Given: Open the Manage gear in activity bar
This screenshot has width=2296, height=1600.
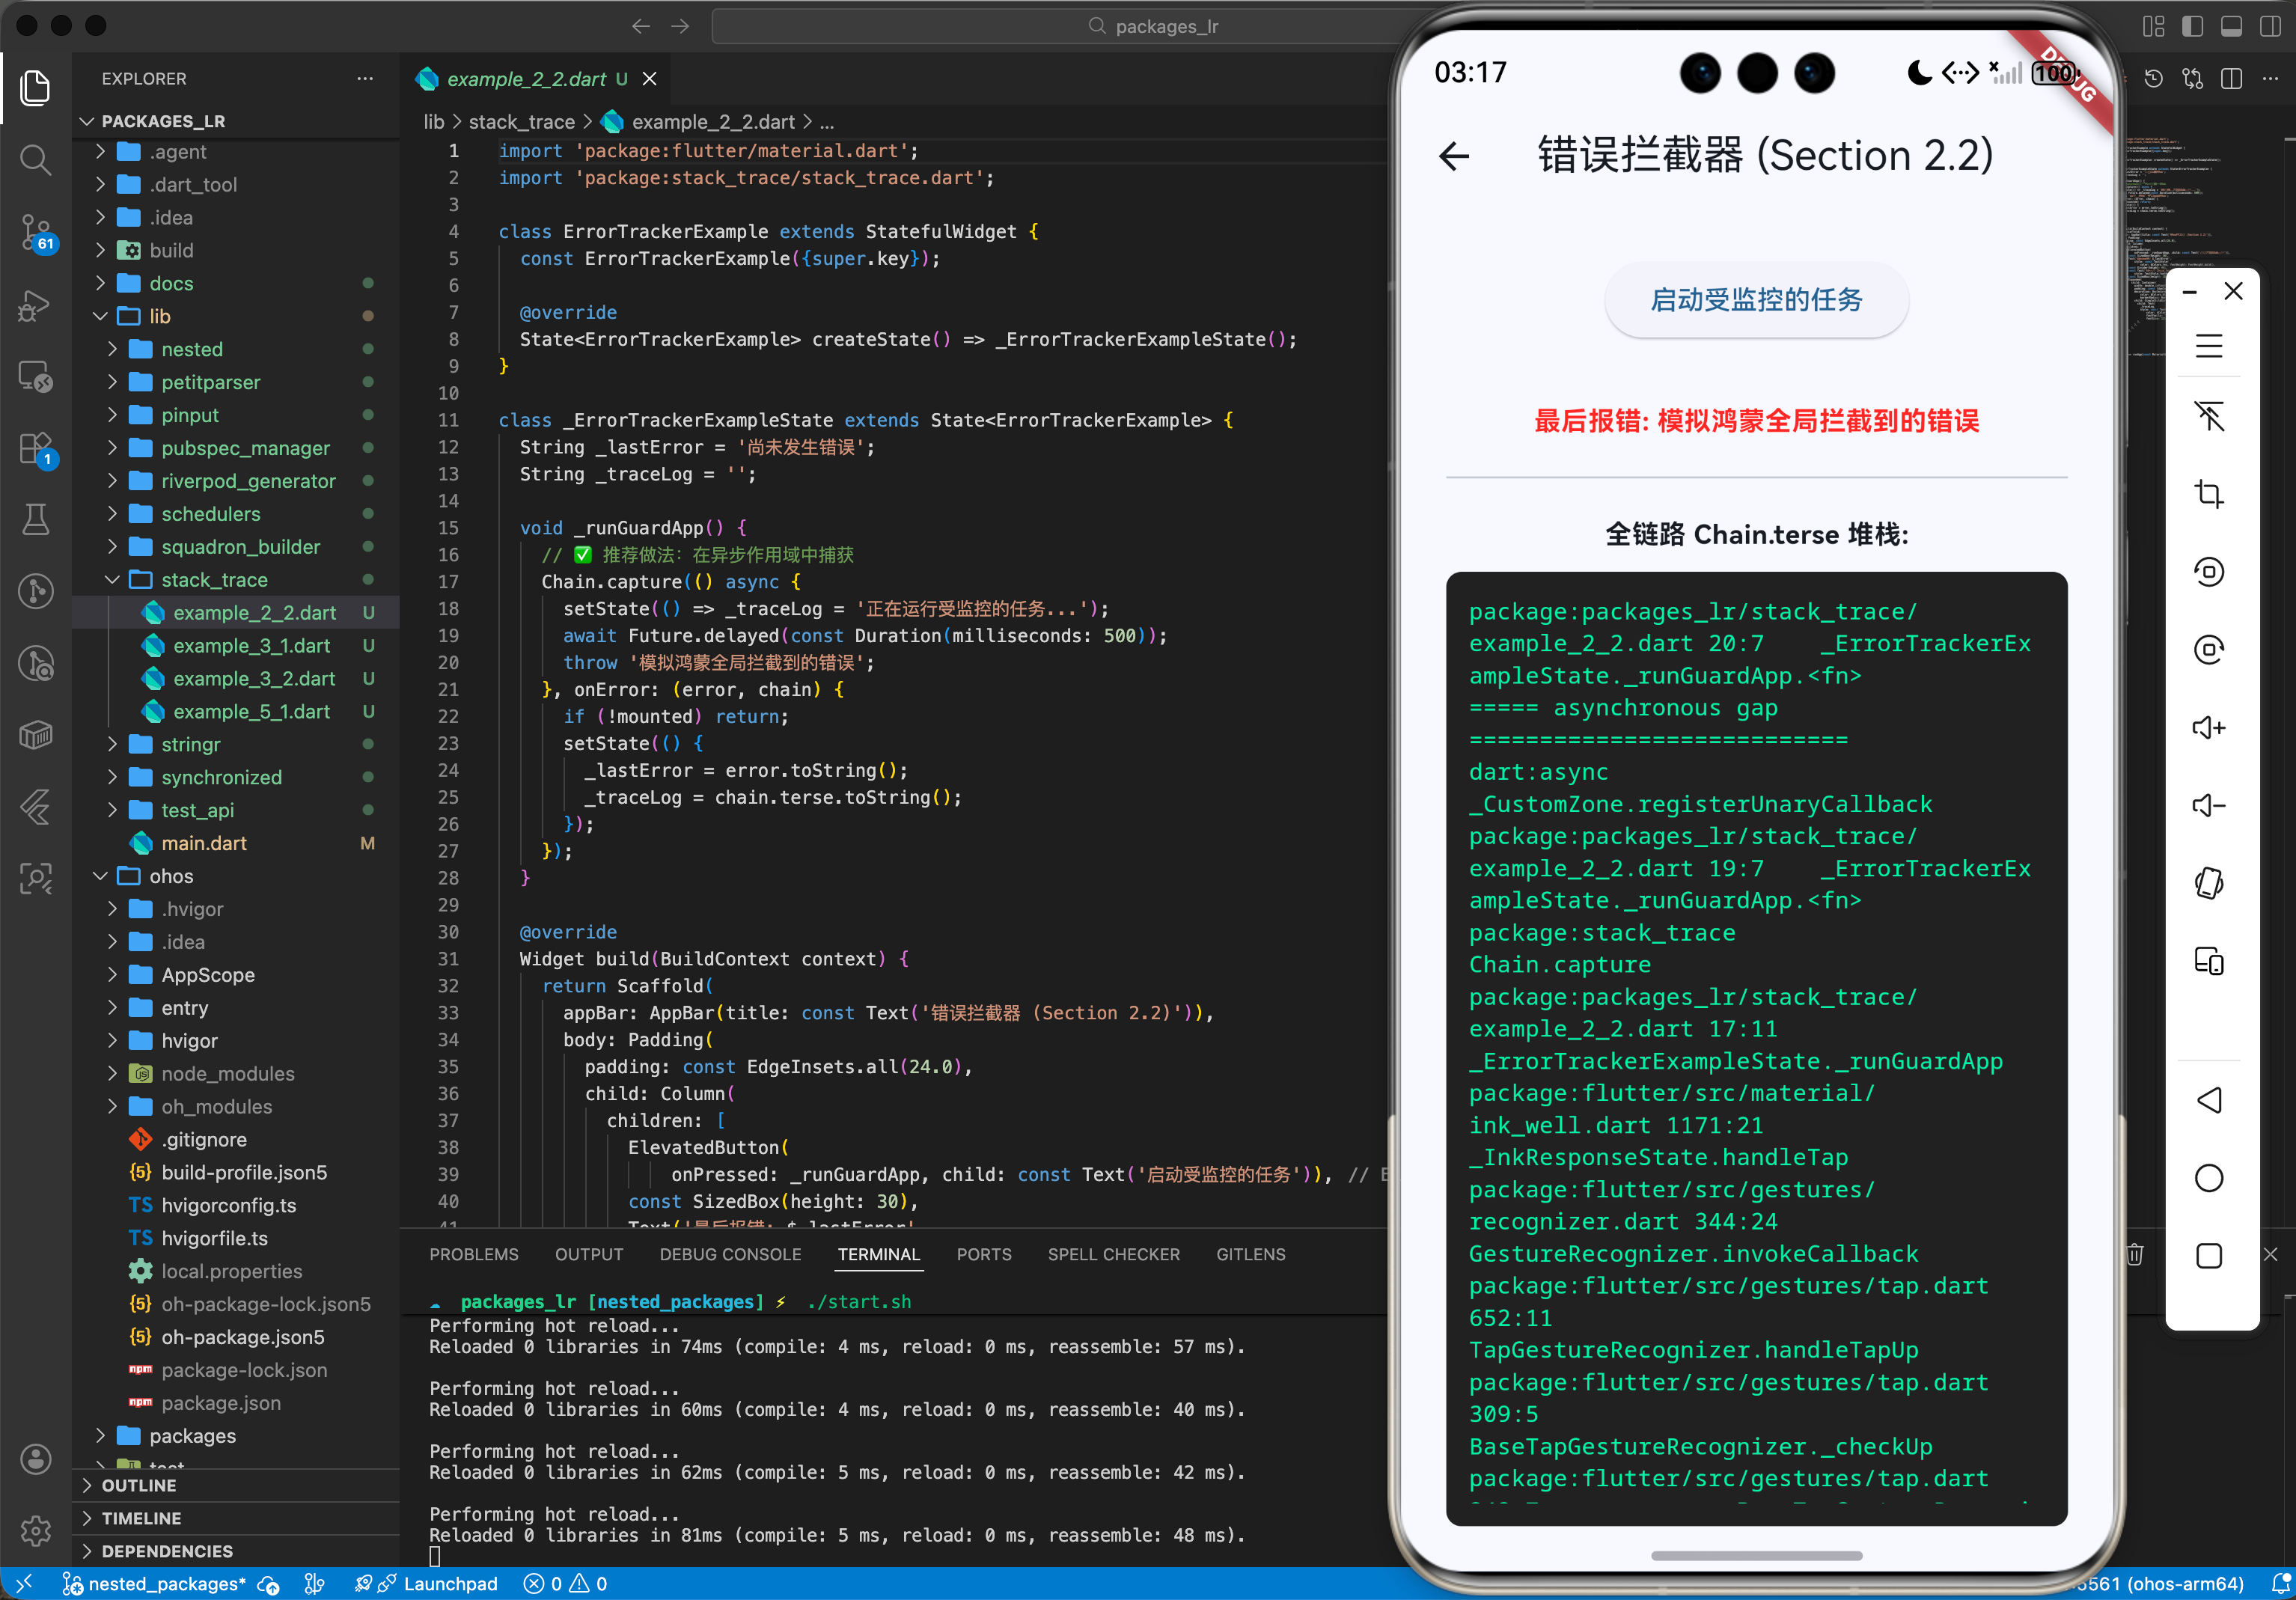Looking at the screenshot, I should [35, 1530].
